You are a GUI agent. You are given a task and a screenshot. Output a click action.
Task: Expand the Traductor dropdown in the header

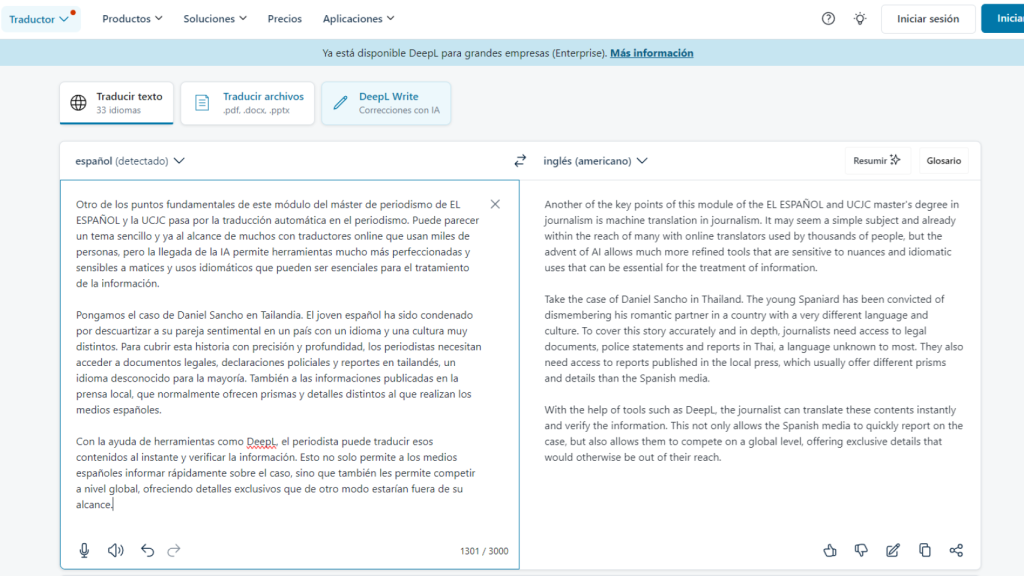tap(40, 17)
